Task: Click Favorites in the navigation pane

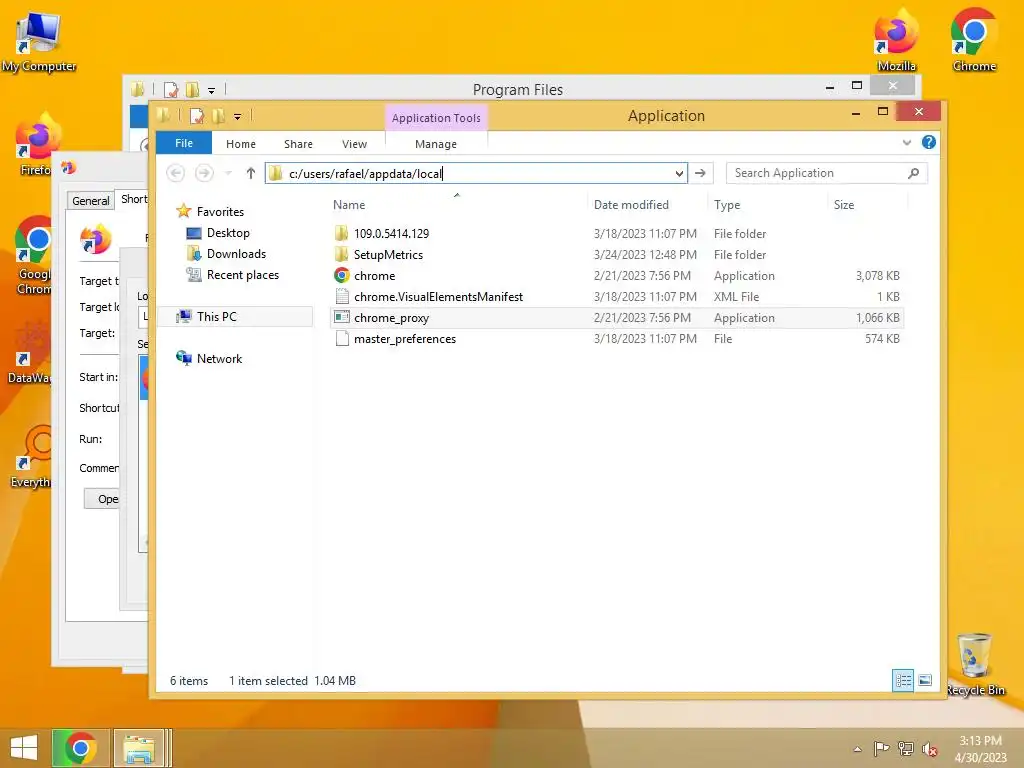Action: [220, 212]
